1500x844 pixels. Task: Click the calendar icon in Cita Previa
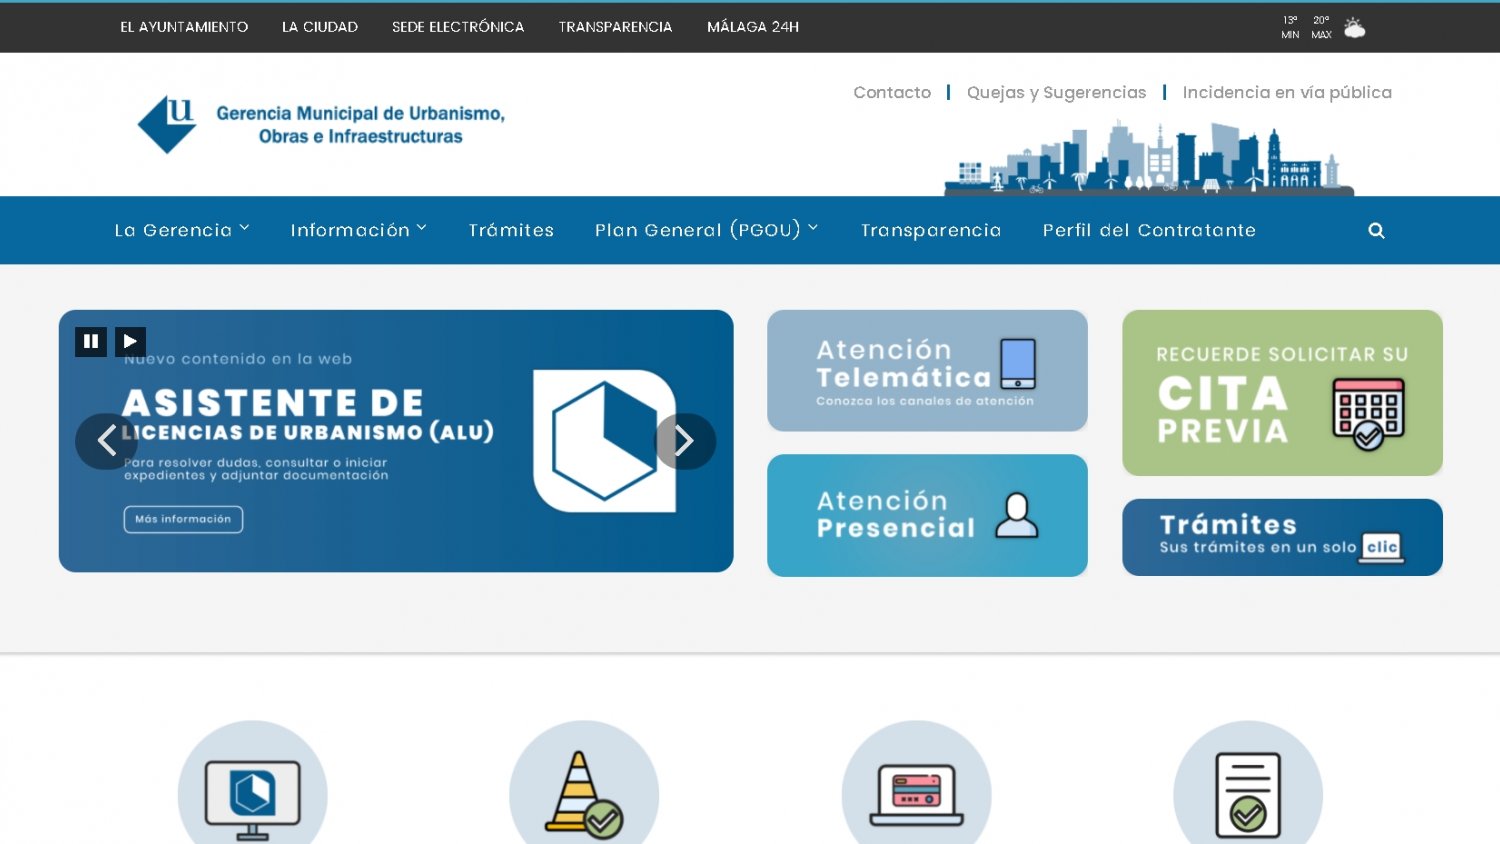coord(1369,414)
